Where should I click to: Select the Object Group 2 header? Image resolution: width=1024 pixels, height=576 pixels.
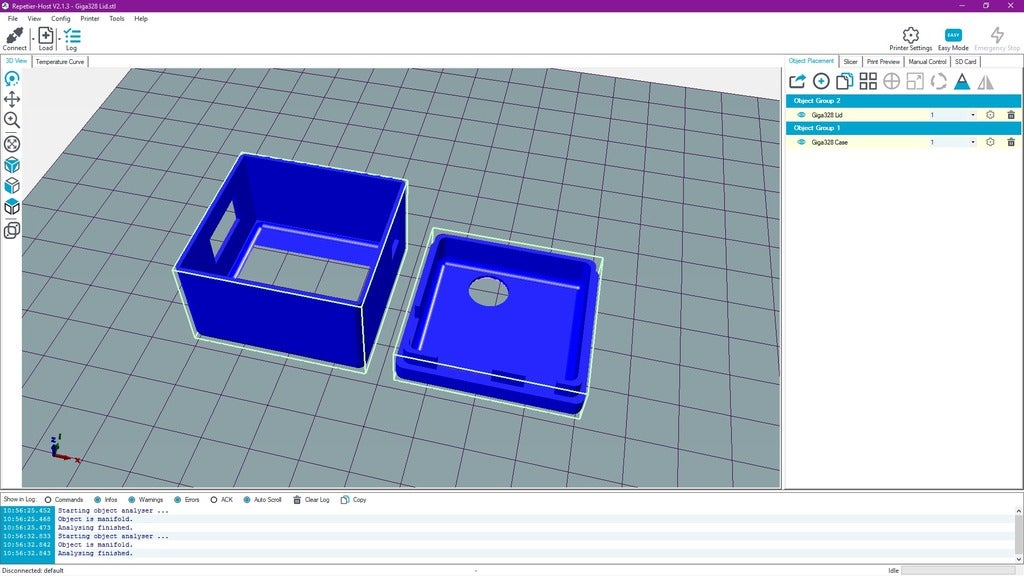pyautogui.click(x=903, y=101)
